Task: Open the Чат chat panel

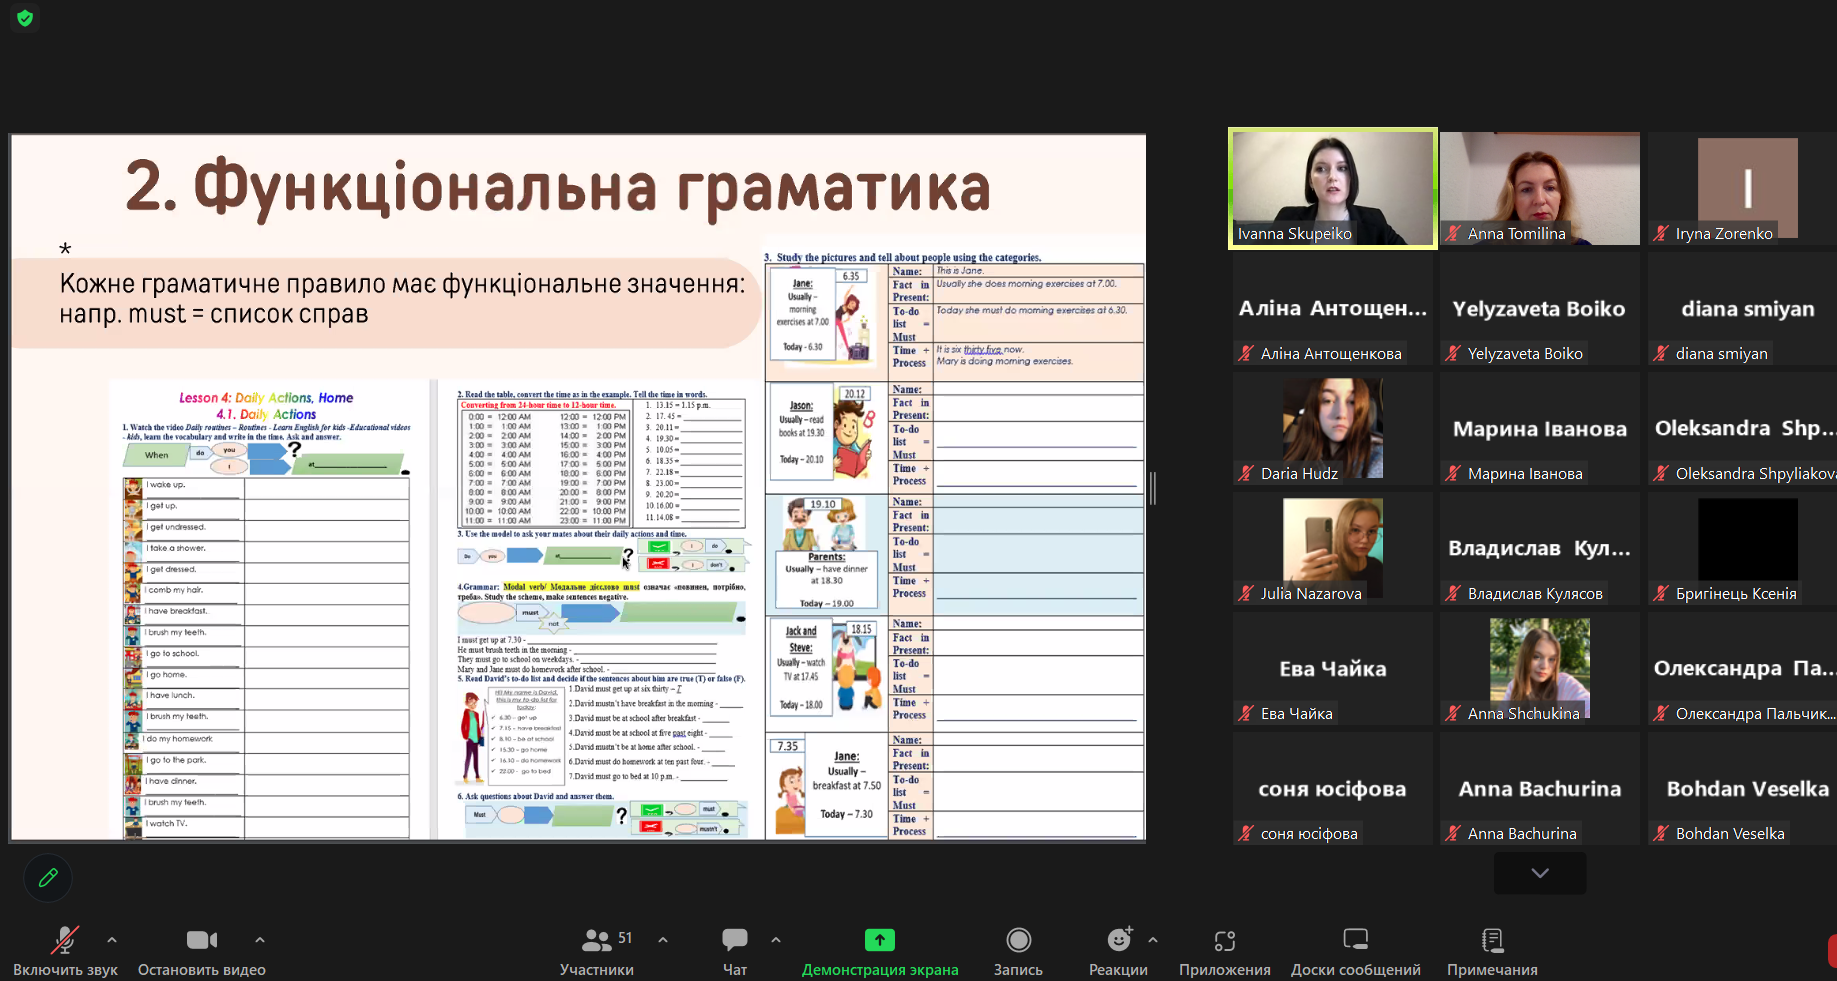Action: pyautogui.click(x=735, y=950)
